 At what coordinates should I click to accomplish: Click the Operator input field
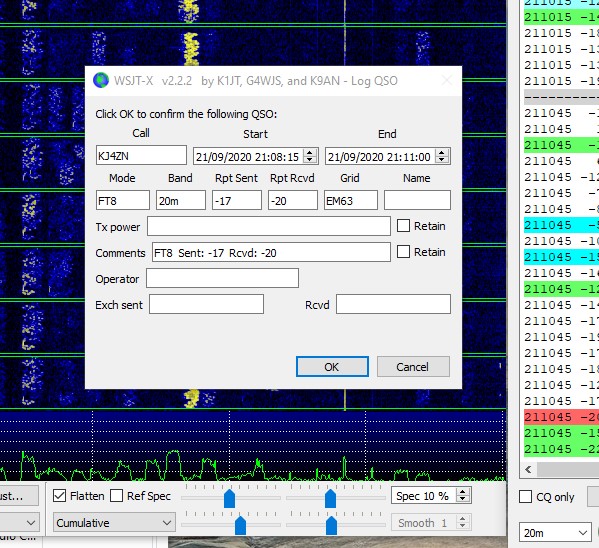pyautogui.click(x=222, y=278)
